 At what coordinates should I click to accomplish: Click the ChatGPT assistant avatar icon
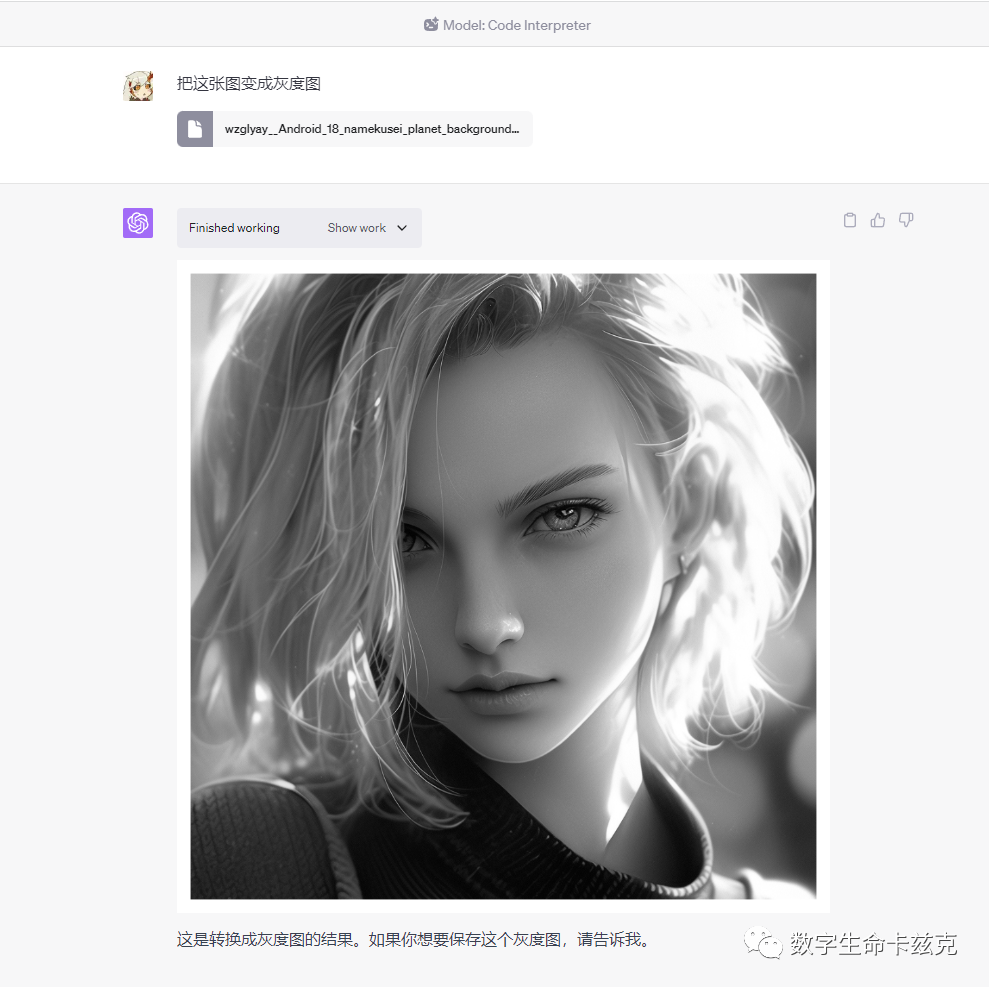click(138, 223)
